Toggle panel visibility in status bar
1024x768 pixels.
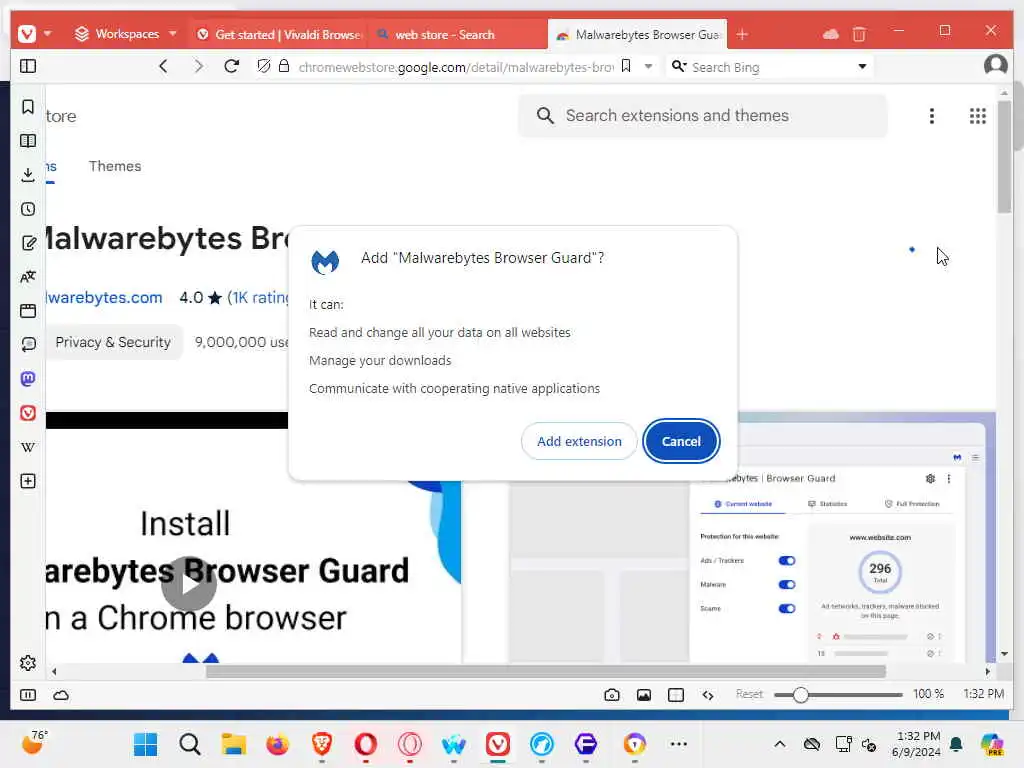28,695
